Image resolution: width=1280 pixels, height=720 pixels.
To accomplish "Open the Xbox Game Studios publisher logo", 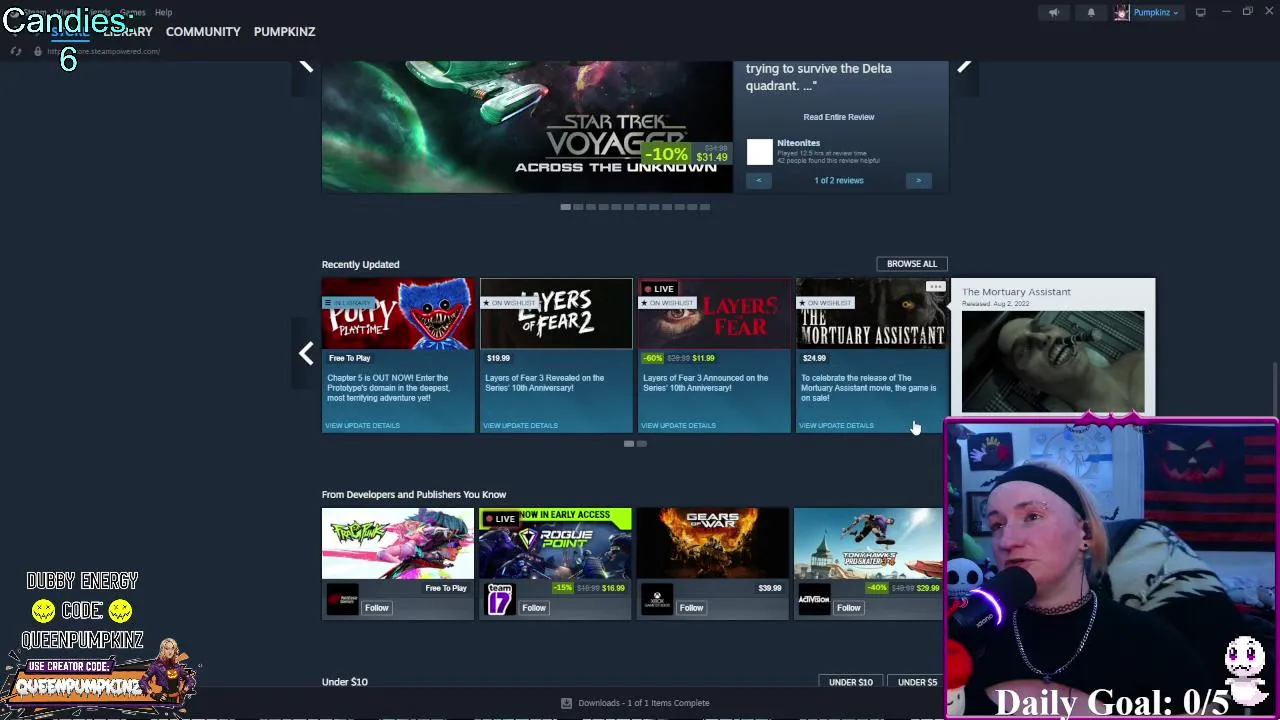I will [657, 599].
